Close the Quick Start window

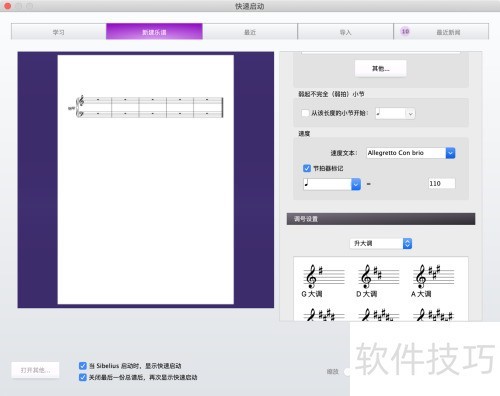pos(7,6)
